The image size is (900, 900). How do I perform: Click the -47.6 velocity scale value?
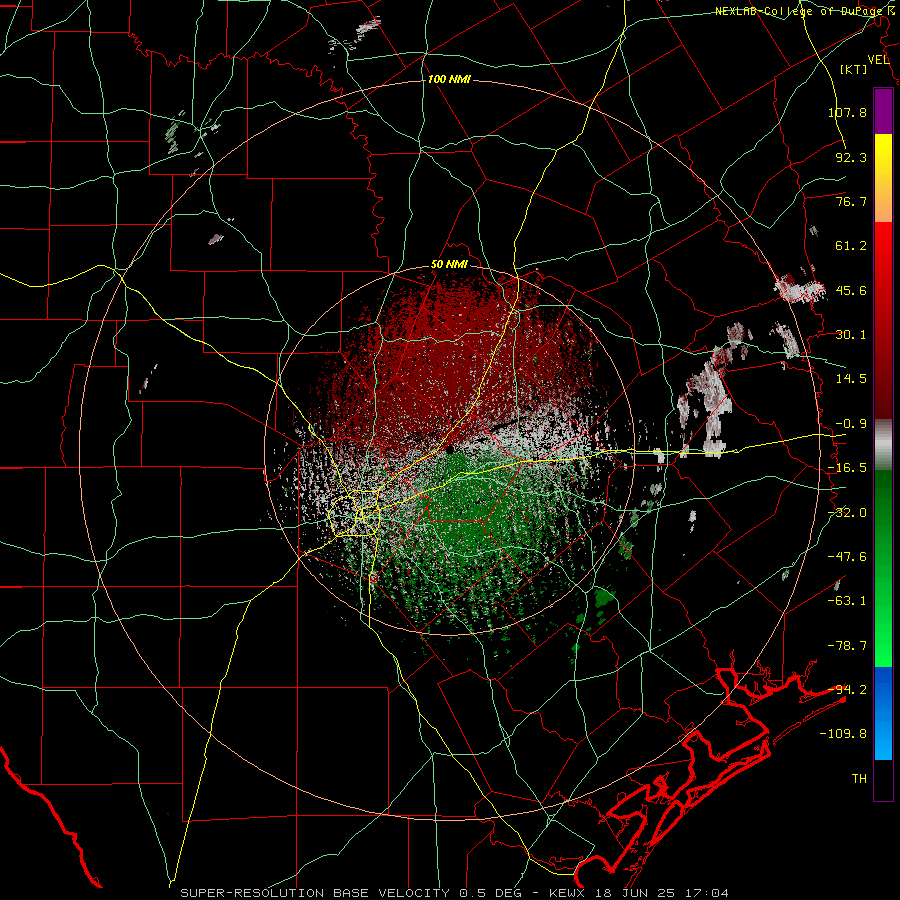847,557
